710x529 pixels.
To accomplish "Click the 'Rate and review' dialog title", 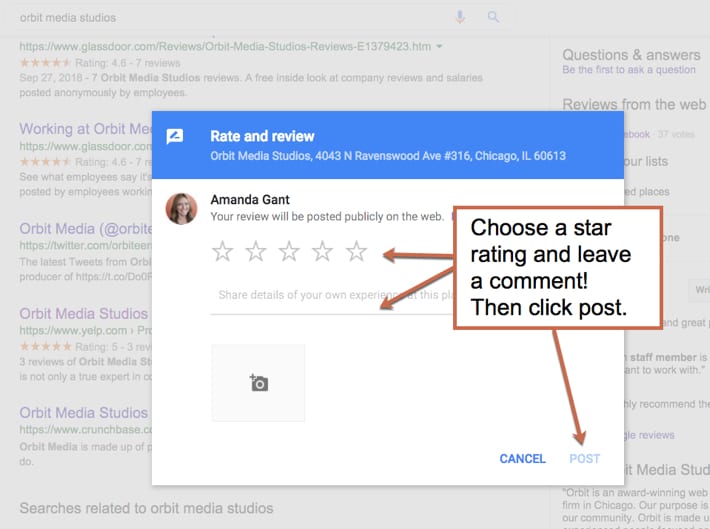I will pos(262,136).
